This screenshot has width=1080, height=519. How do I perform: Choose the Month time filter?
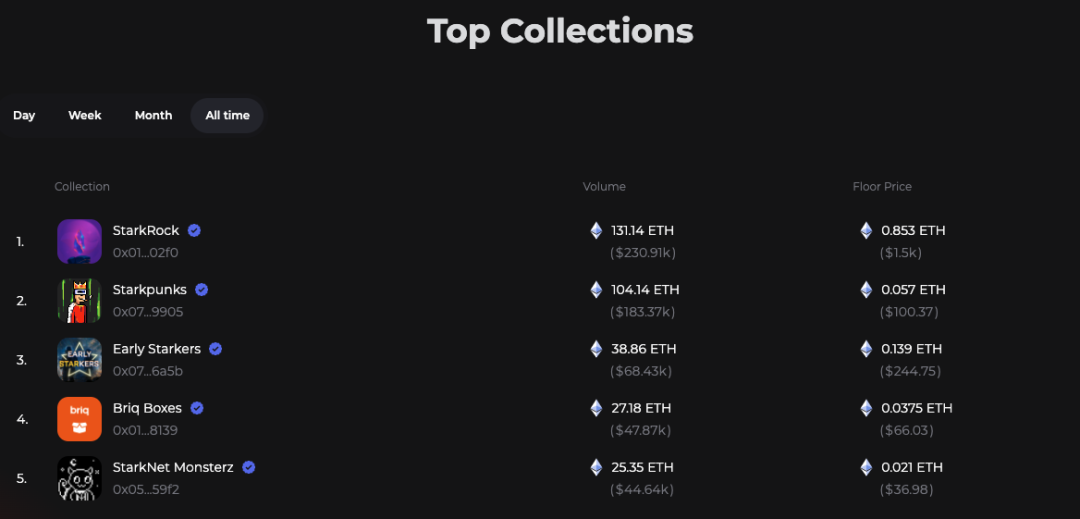[x=154, y=116]
